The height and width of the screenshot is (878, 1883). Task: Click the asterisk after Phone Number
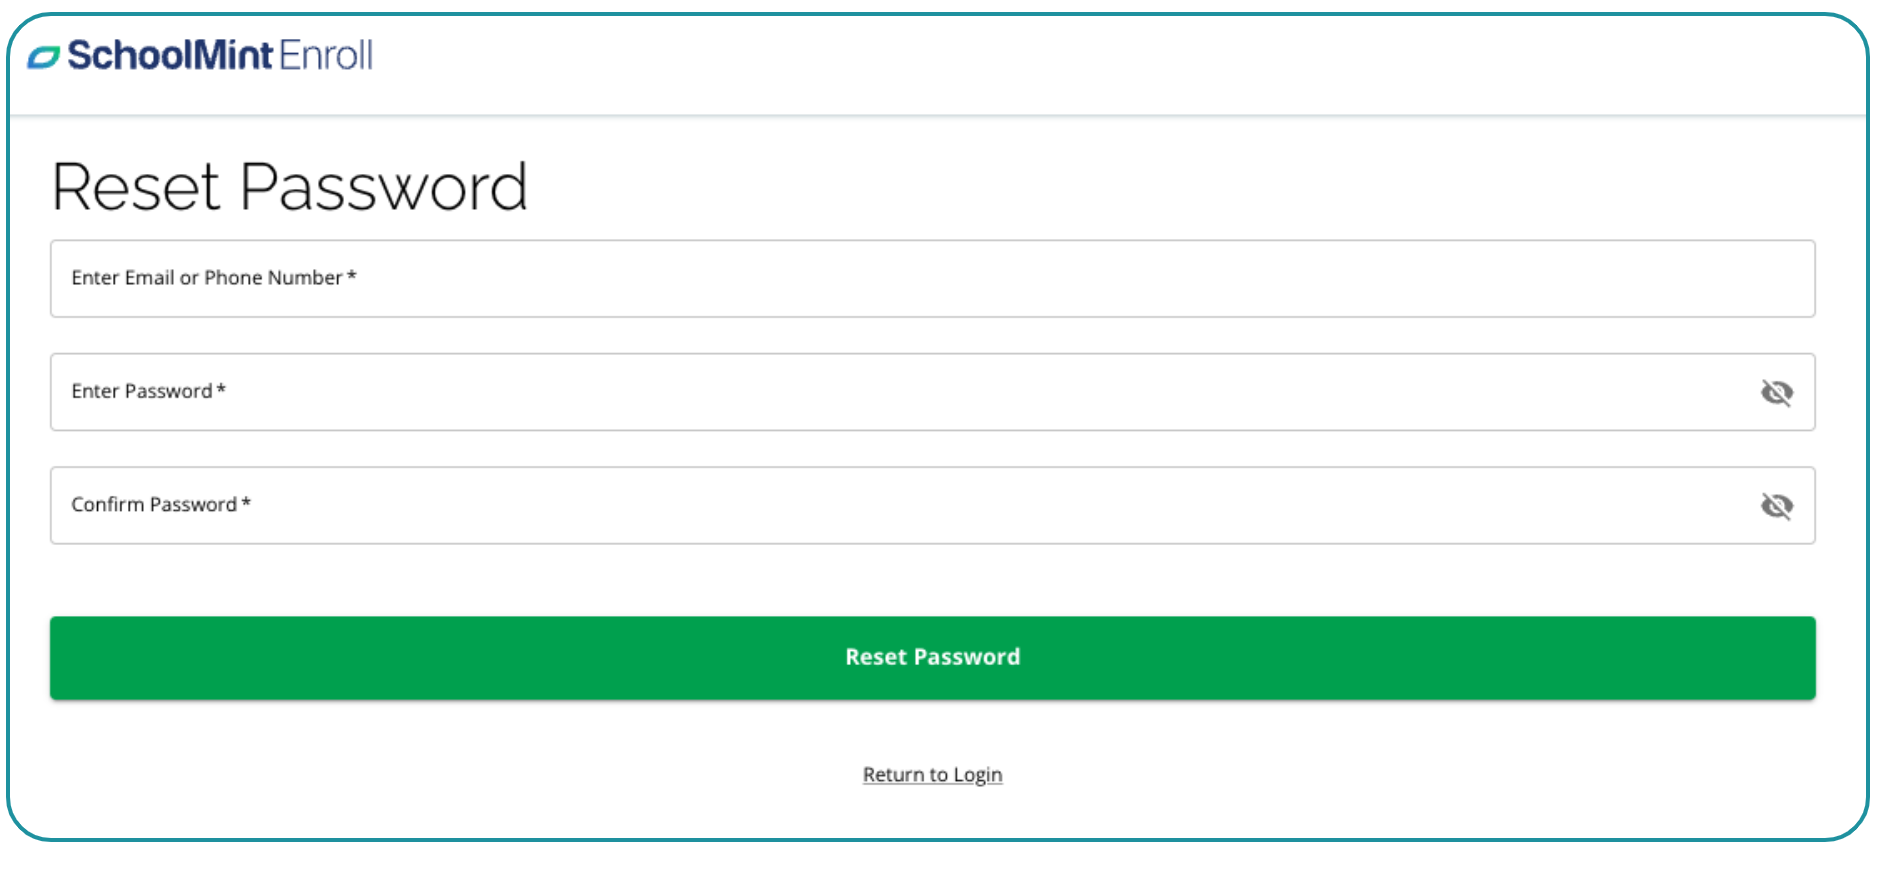click(x=352, y=275)
